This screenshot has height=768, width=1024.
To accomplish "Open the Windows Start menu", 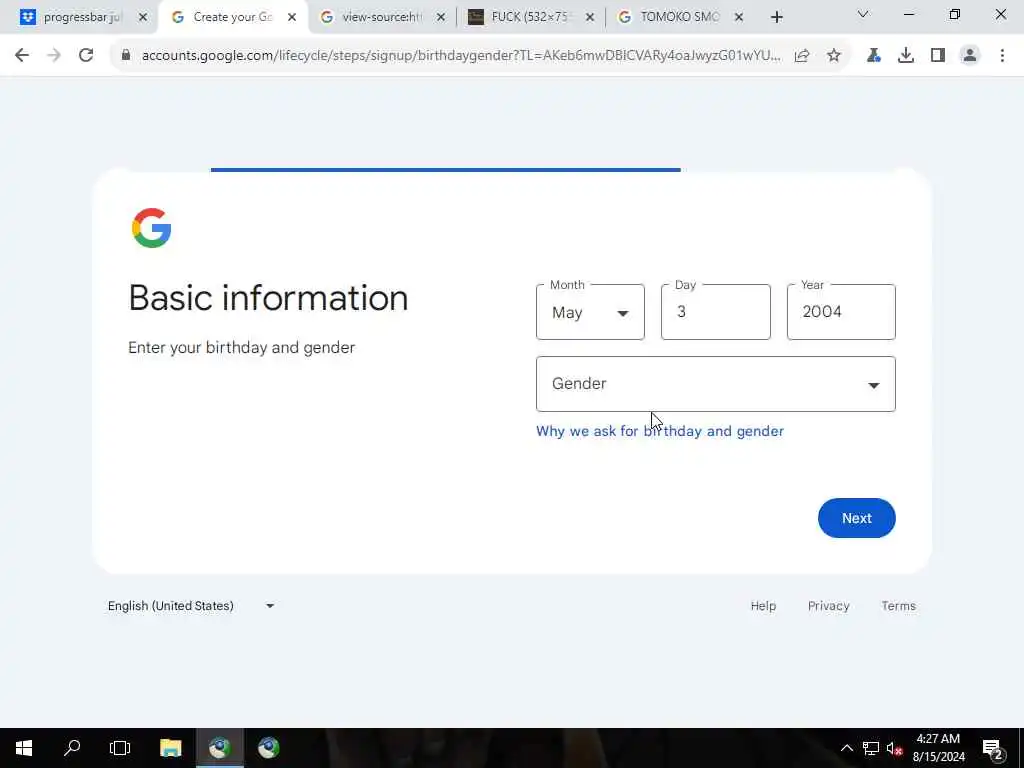I will (24, 748).
